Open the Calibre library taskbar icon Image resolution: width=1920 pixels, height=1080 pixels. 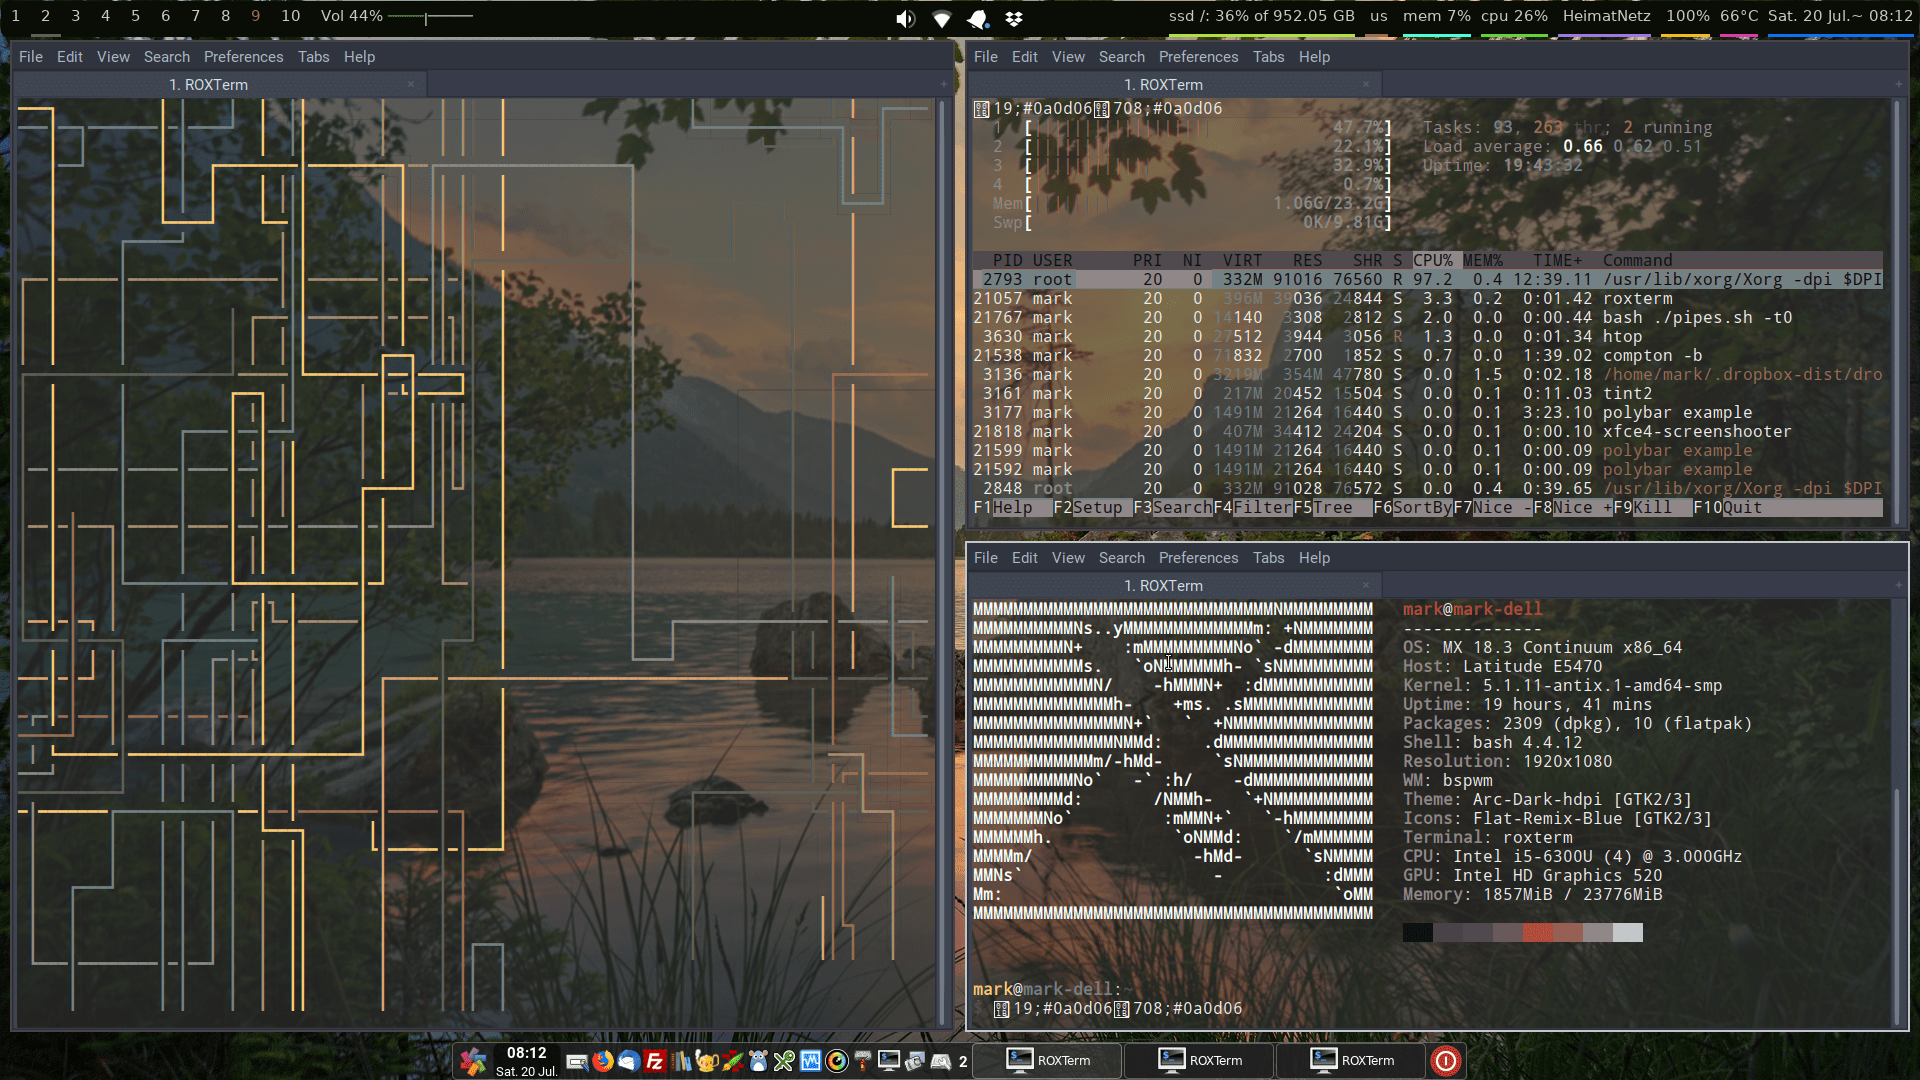[x=681, y=1061]
